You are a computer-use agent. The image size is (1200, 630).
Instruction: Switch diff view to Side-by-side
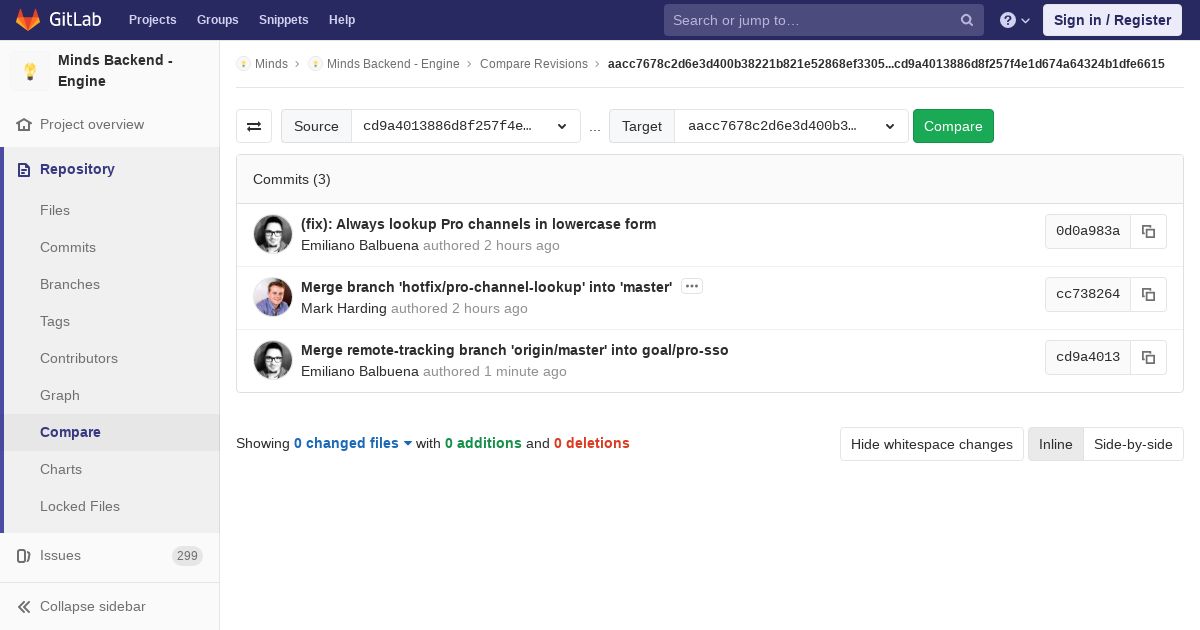(x=1133, y=444)
